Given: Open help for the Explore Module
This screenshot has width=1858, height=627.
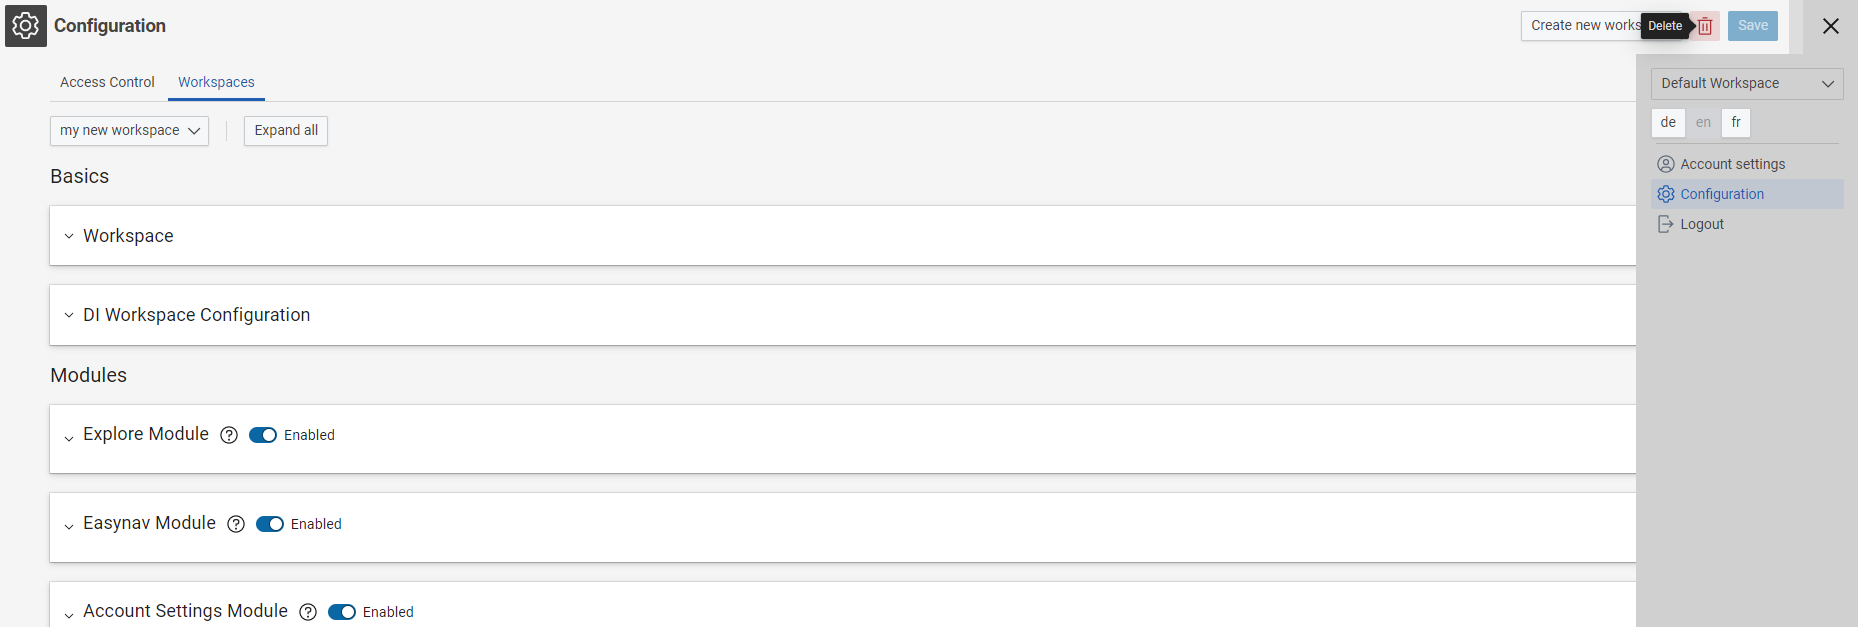Looking at the screenshot, I should pos(229,435).
